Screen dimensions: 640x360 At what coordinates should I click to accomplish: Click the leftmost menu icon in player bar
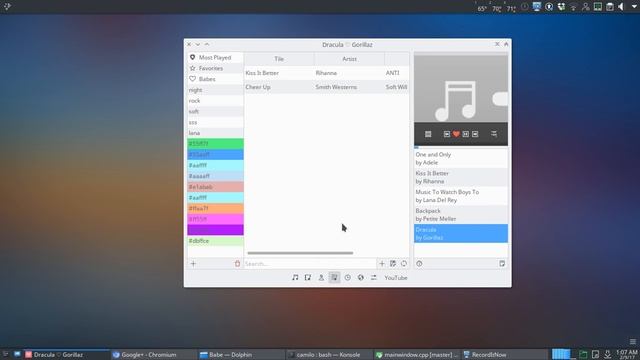point(428,134)
